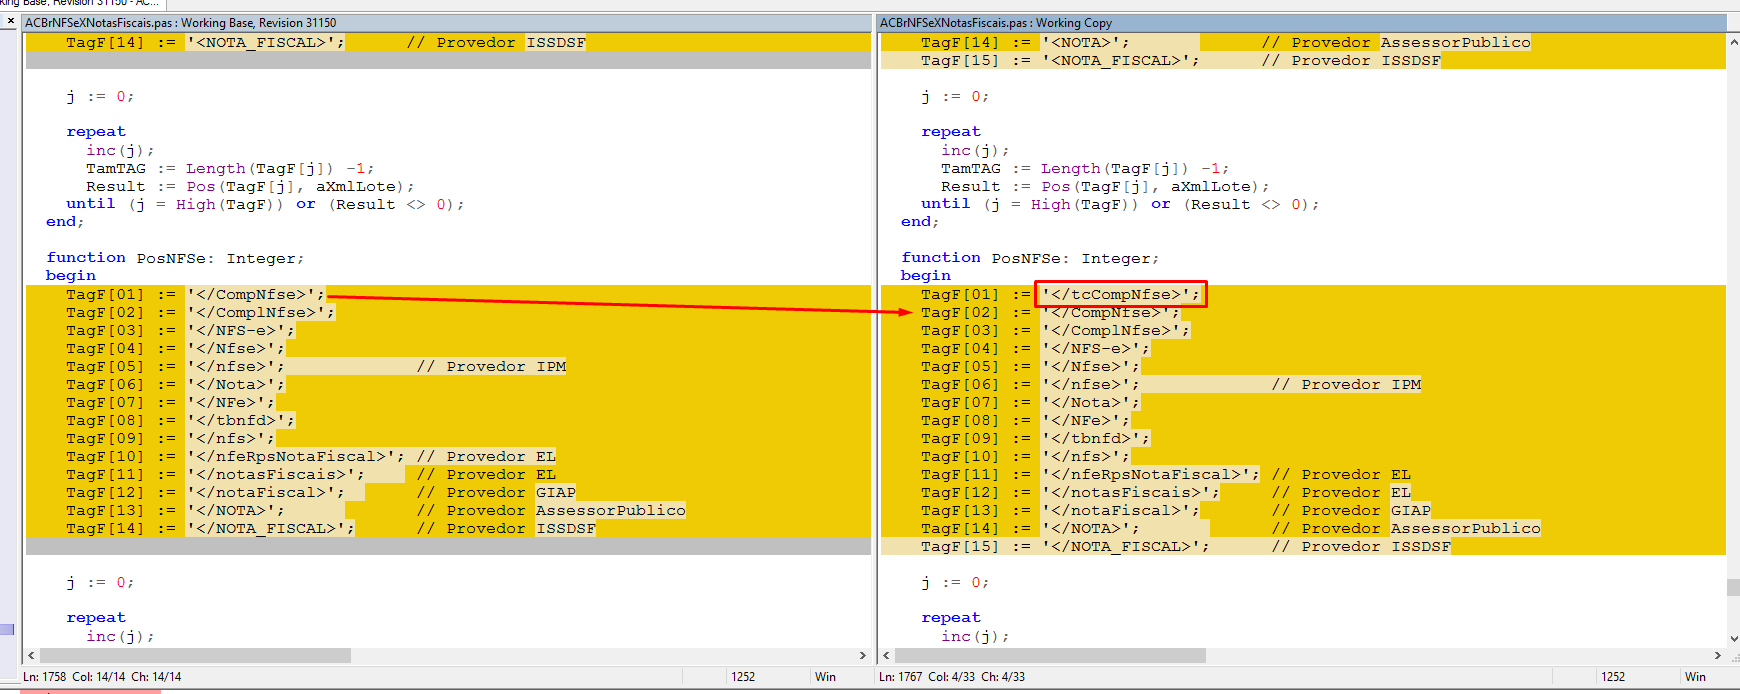This screenshot has height=694, width=1740.
Task: Select TagF[08] '</tbnfd>' line in Working Base
Action: coord(448,420)
